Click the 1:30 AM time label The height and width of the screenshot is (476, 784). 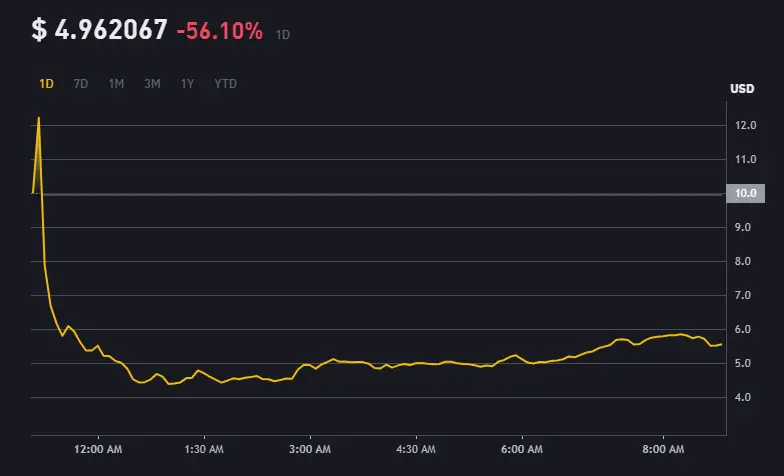pos(204,450)
